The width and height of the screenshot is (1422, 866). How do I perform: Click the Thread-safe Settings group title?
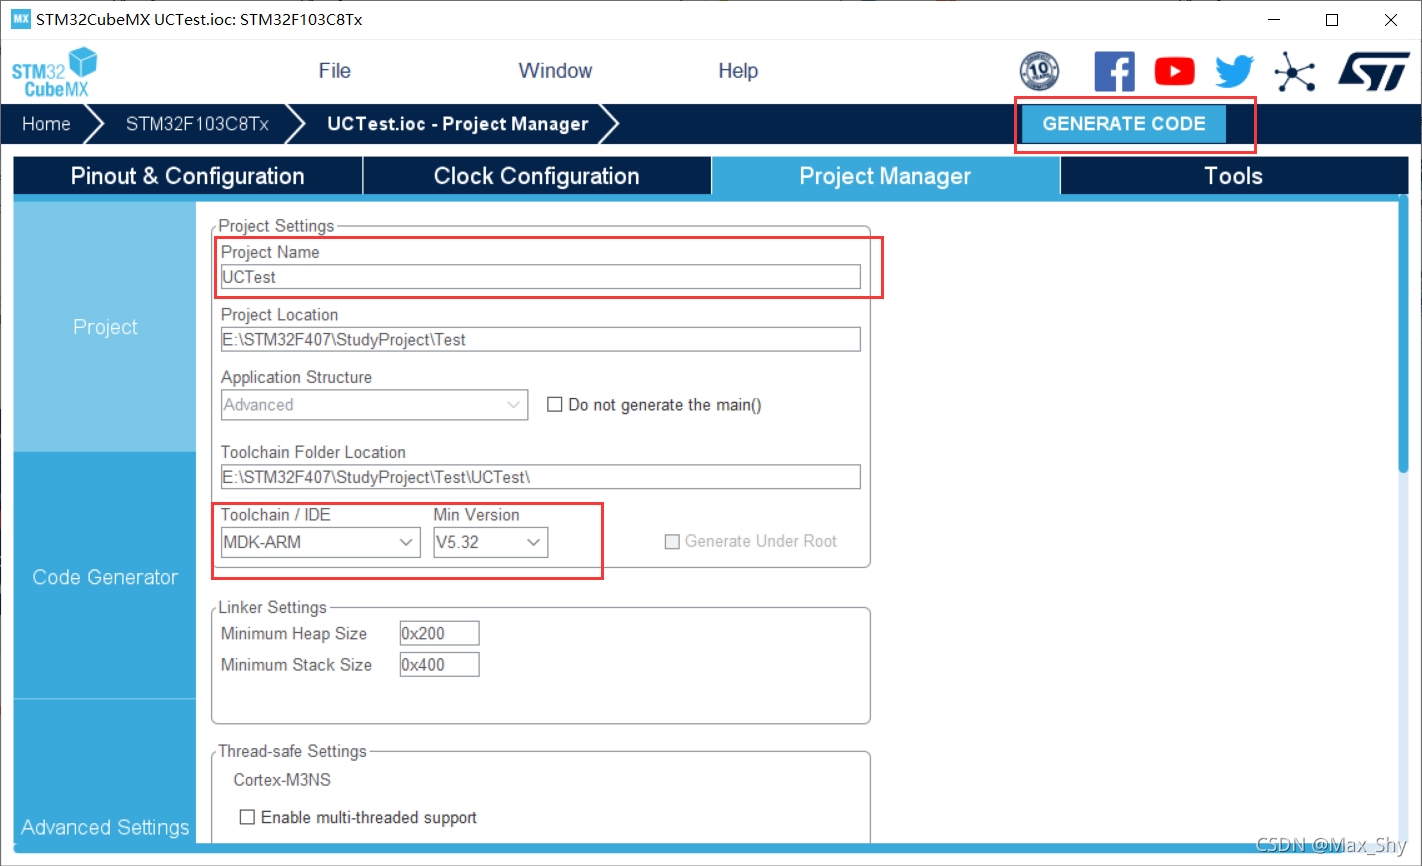292,751
